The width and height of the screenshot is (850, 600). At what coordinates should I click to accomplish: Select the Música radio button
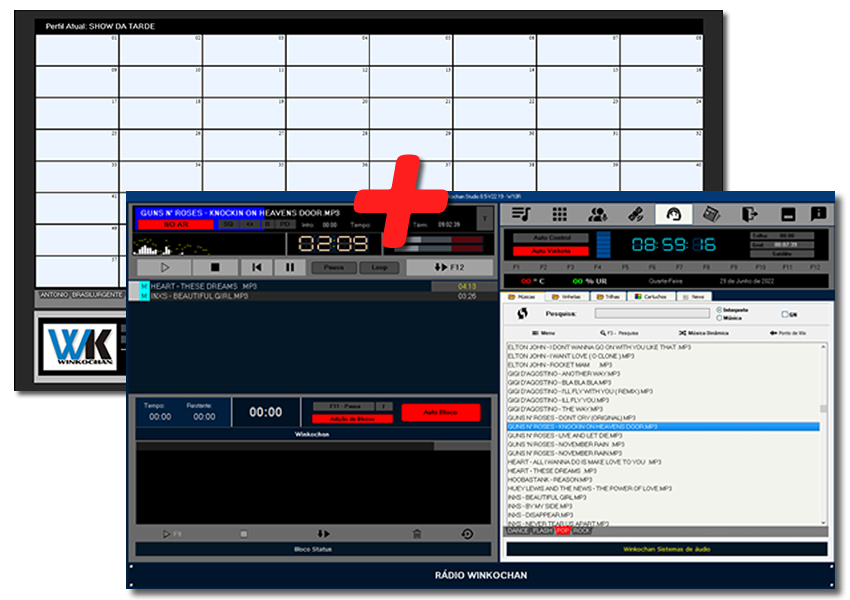pos(719,318)
